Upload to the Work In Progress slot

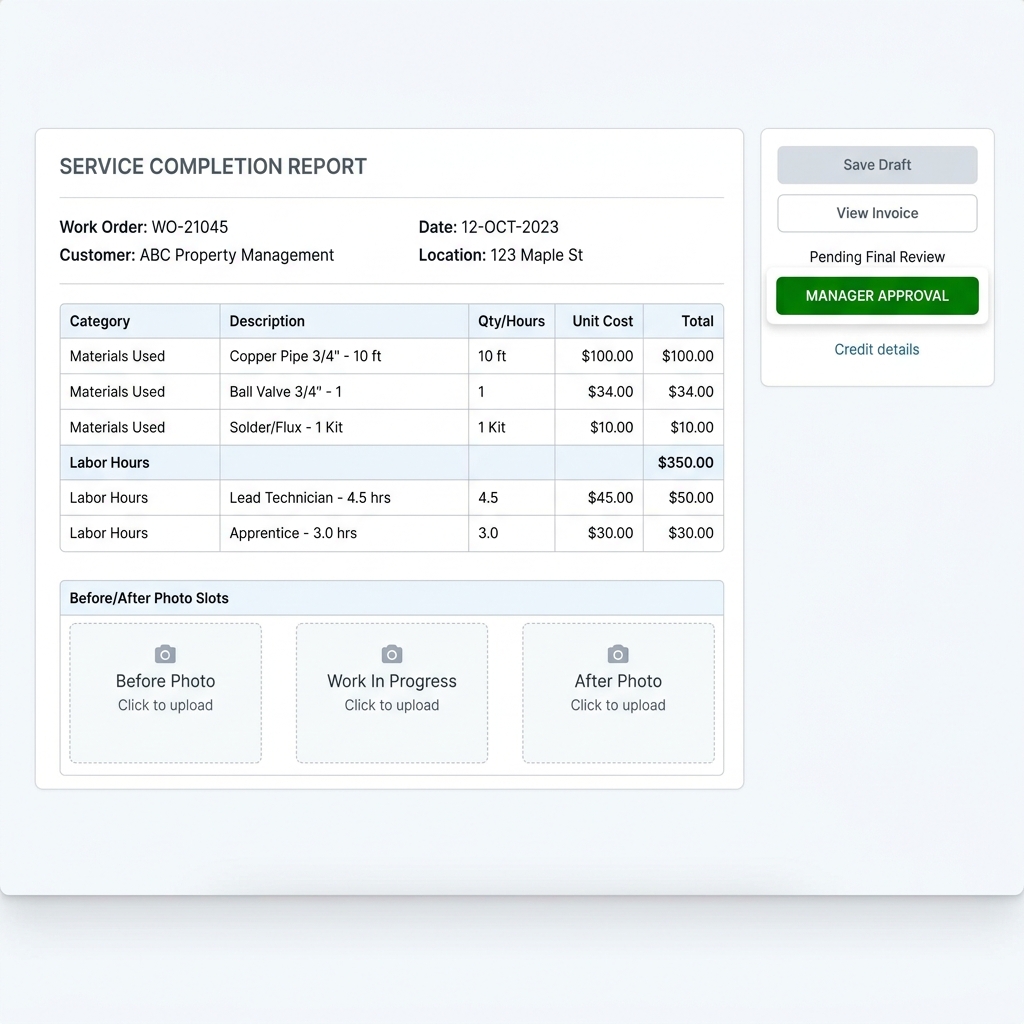point(392,693)
